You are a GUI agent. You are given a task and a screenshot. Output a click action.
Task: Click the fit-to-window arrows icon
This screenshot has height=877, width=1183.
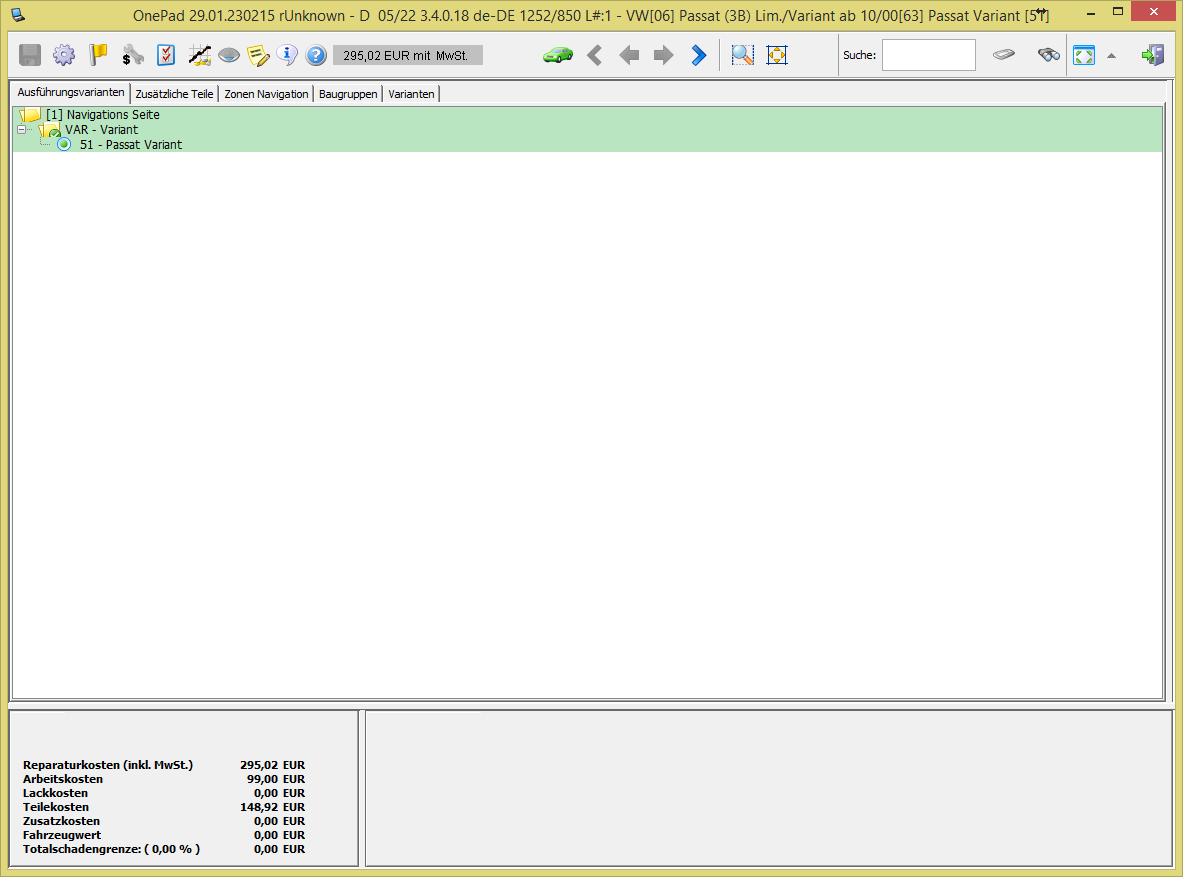(x=777, y=55)
